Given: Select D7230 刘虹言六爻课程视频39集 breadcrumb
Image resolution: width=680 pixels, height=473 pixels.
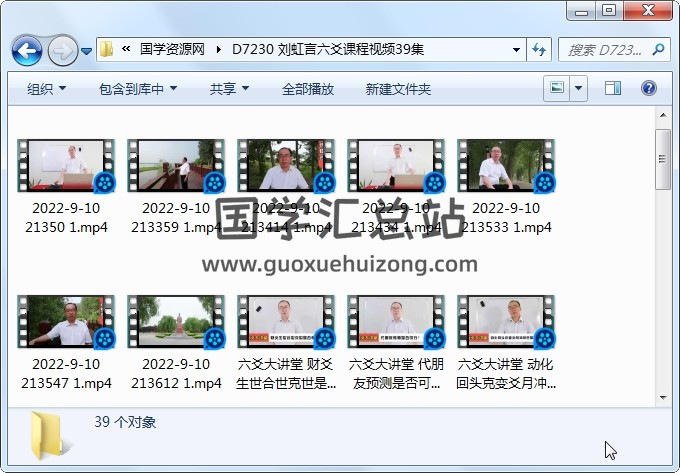Looking at the screenshot, I should 328,49.
